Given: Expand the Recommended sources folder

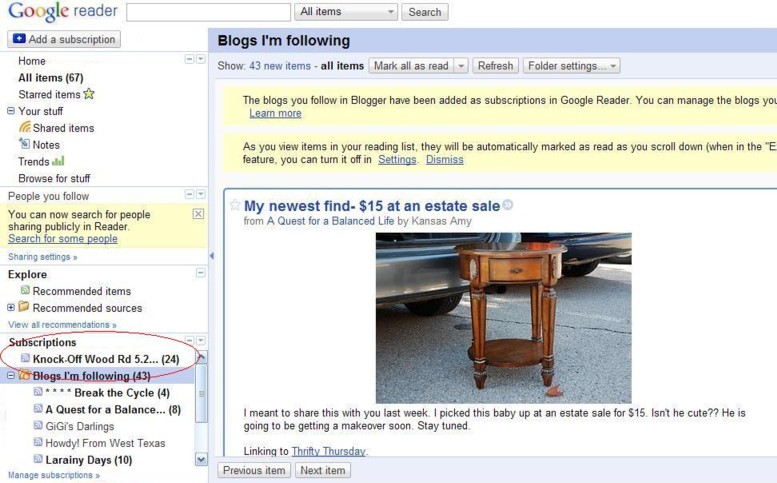Looking at the screenshot, I should (11, 308).
